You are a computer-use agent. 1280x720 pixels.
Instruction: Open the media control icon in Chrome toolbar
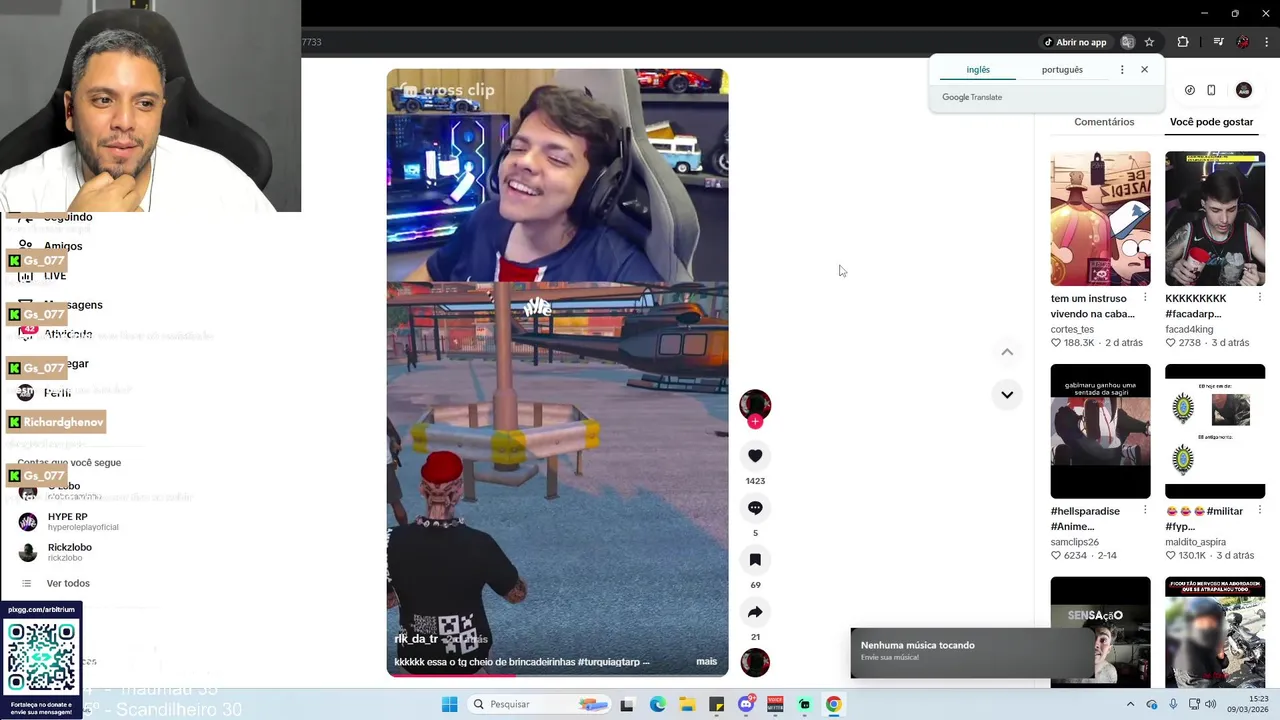[x=1218, y=42]
